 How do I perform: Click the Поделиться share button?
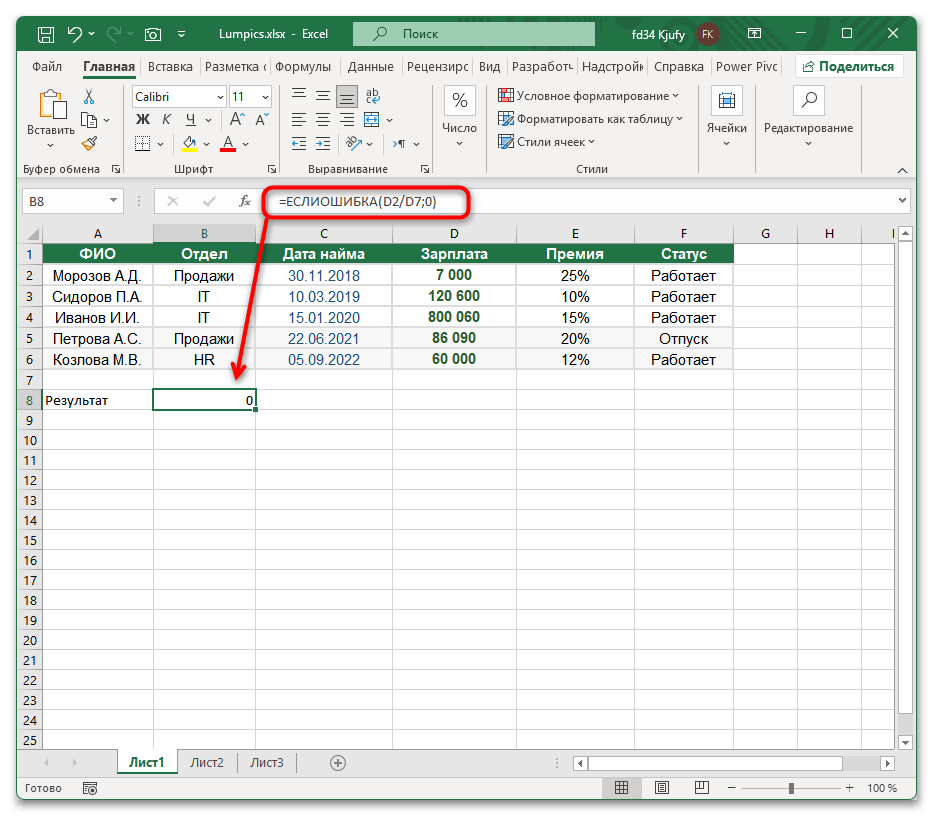(x=849, y=67)
